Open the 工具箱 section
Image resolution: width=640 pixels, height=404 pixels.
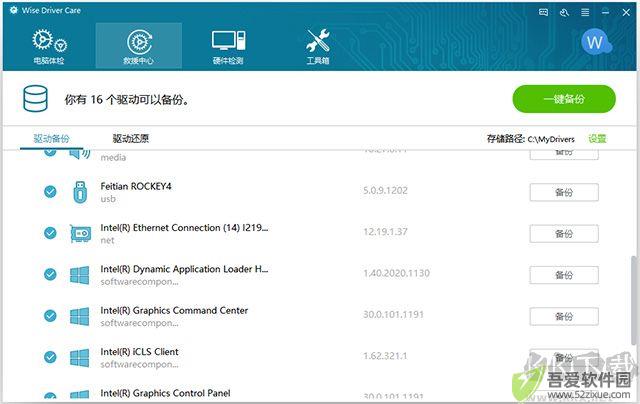click(318, 47)
